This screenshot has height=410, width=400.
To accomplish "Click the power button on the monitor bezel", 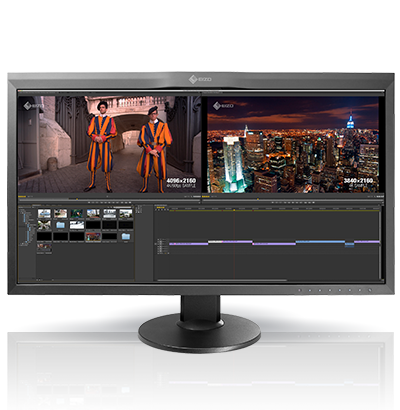I will tap(370, 290).
